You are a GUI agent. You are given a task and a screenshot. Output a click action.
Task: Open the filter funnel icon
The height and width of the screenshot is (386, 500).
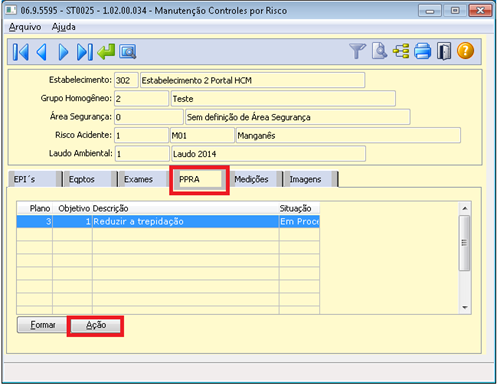358,51
